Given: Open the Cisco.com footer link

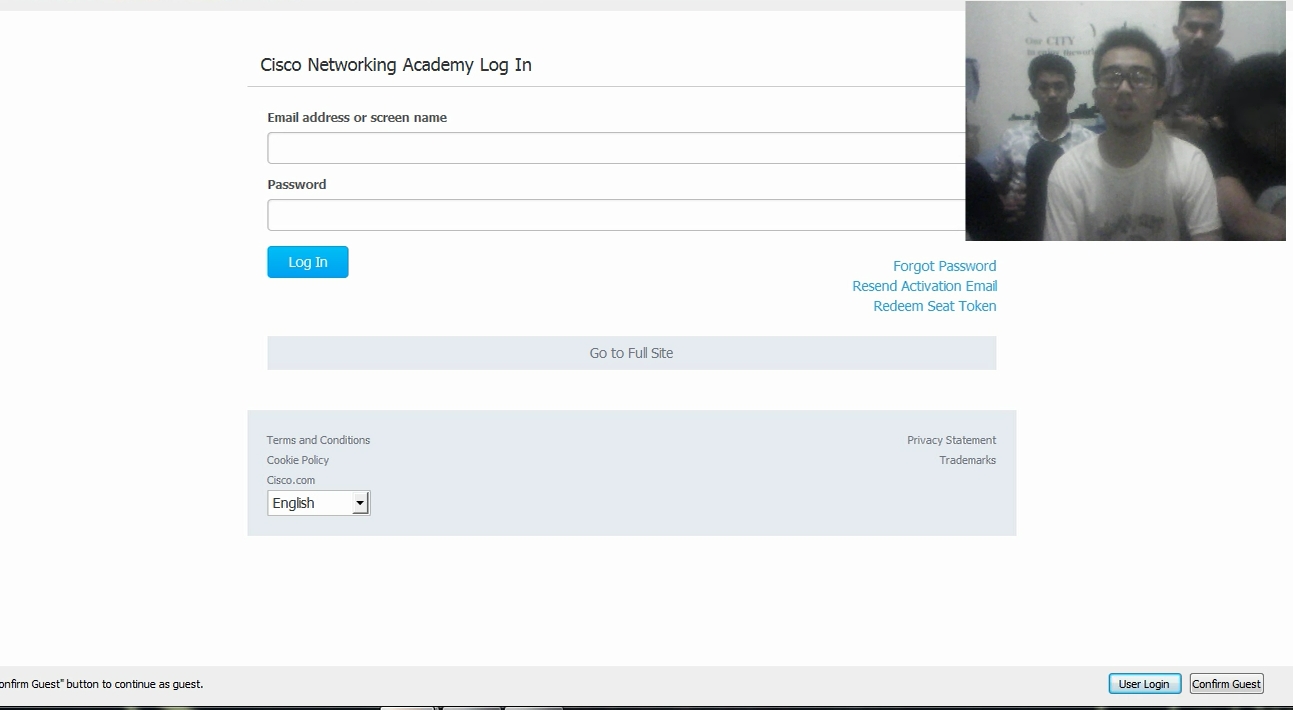Looking at the screenshot, I should tap(290, 480).
